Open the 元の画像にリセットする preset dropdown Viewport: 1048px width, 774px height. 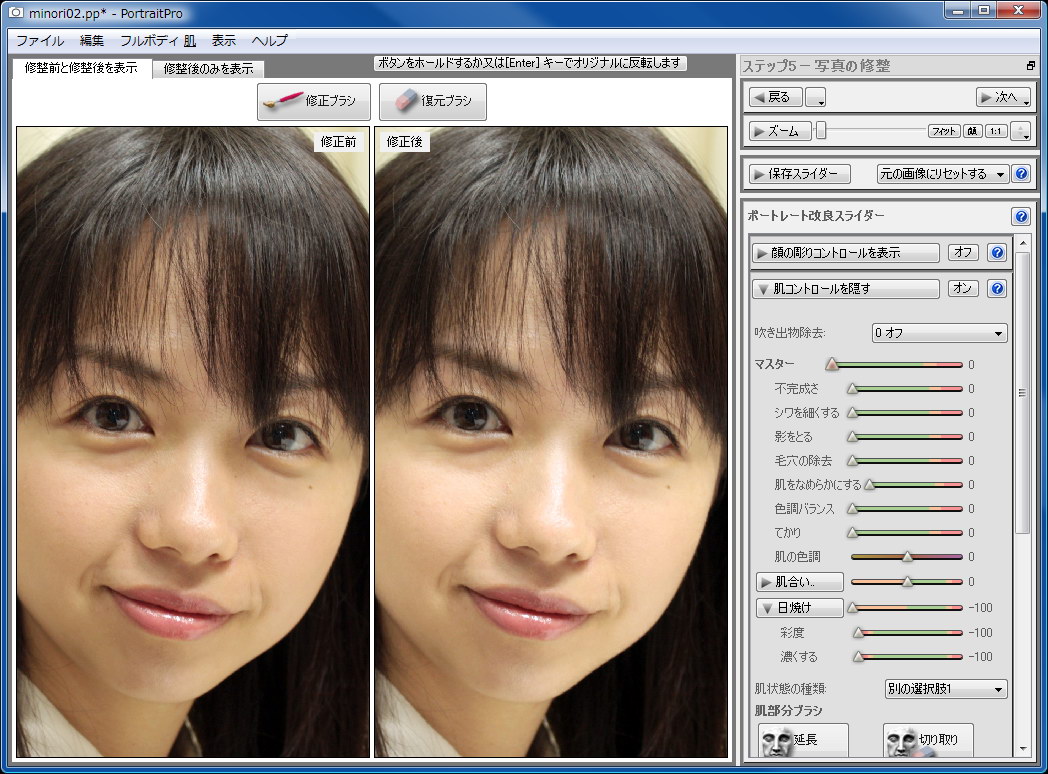(942, 174)
